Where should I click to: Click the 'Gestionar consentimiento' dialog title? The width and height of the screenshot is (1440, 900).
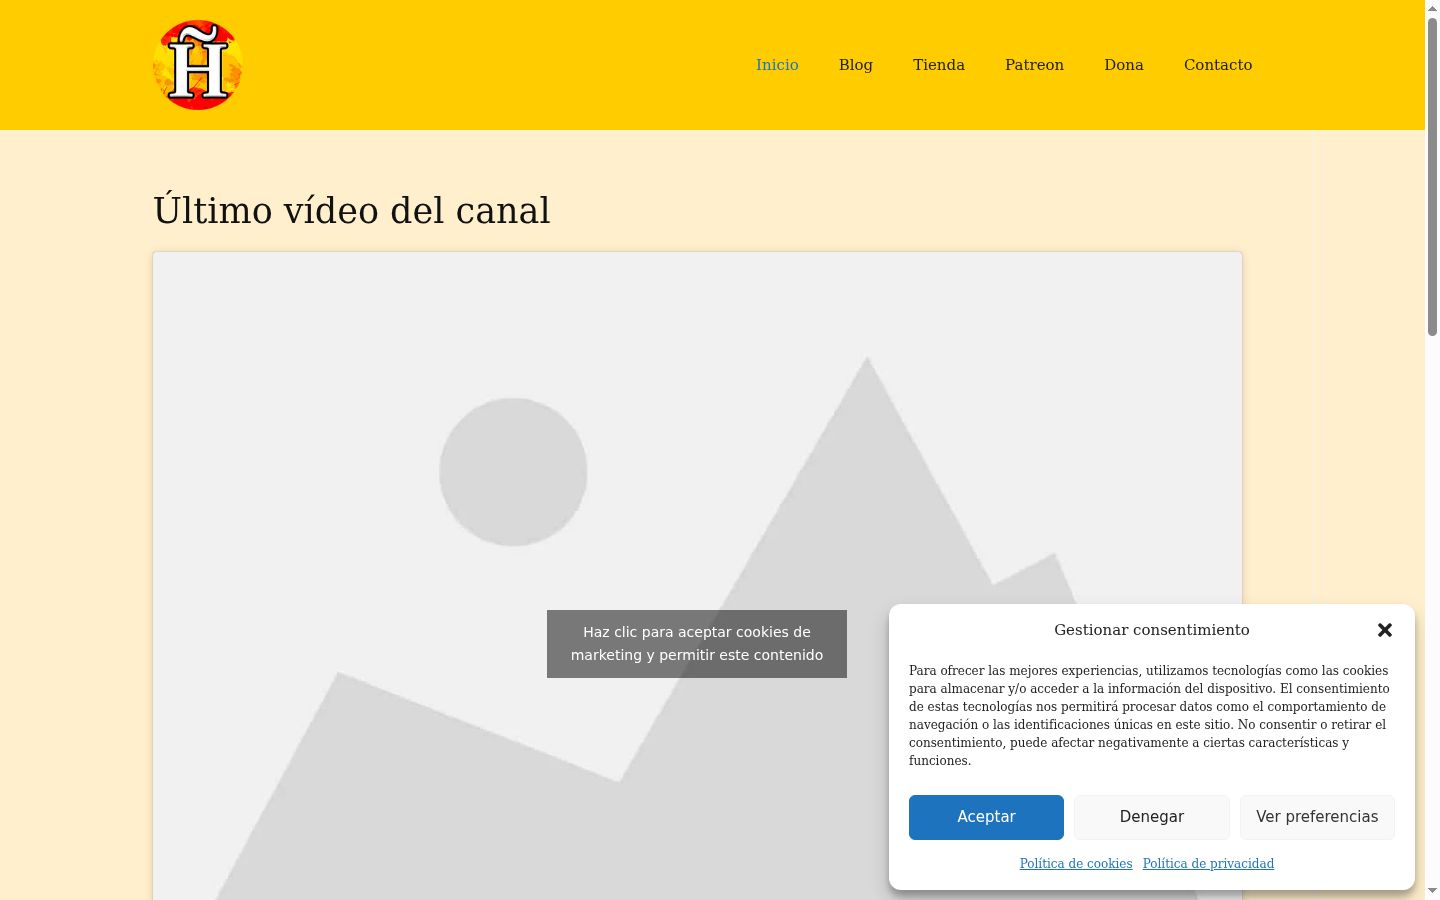coord(1152,630)
